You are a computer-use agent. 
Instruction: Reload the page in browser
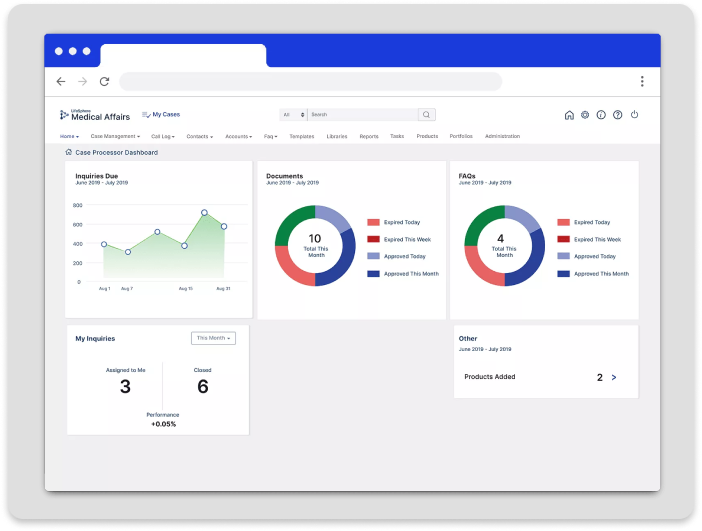(104, 82)
